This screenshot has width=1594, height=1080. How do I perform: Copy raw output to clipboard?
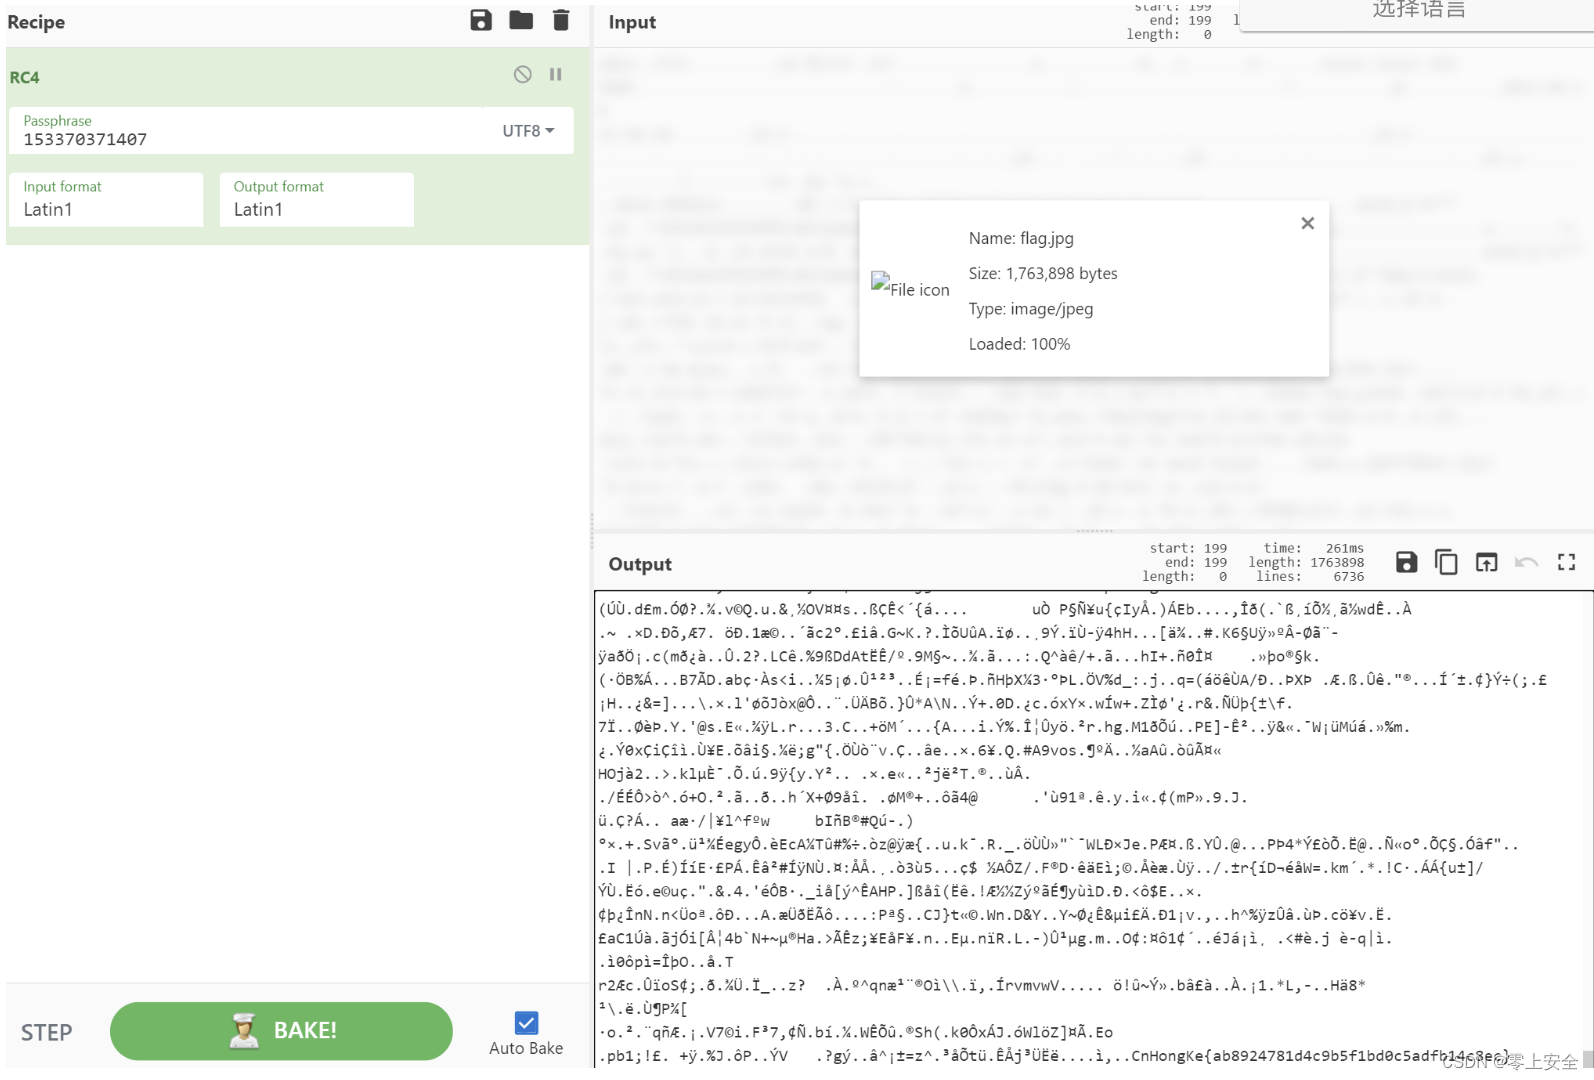coord(1446,563)
